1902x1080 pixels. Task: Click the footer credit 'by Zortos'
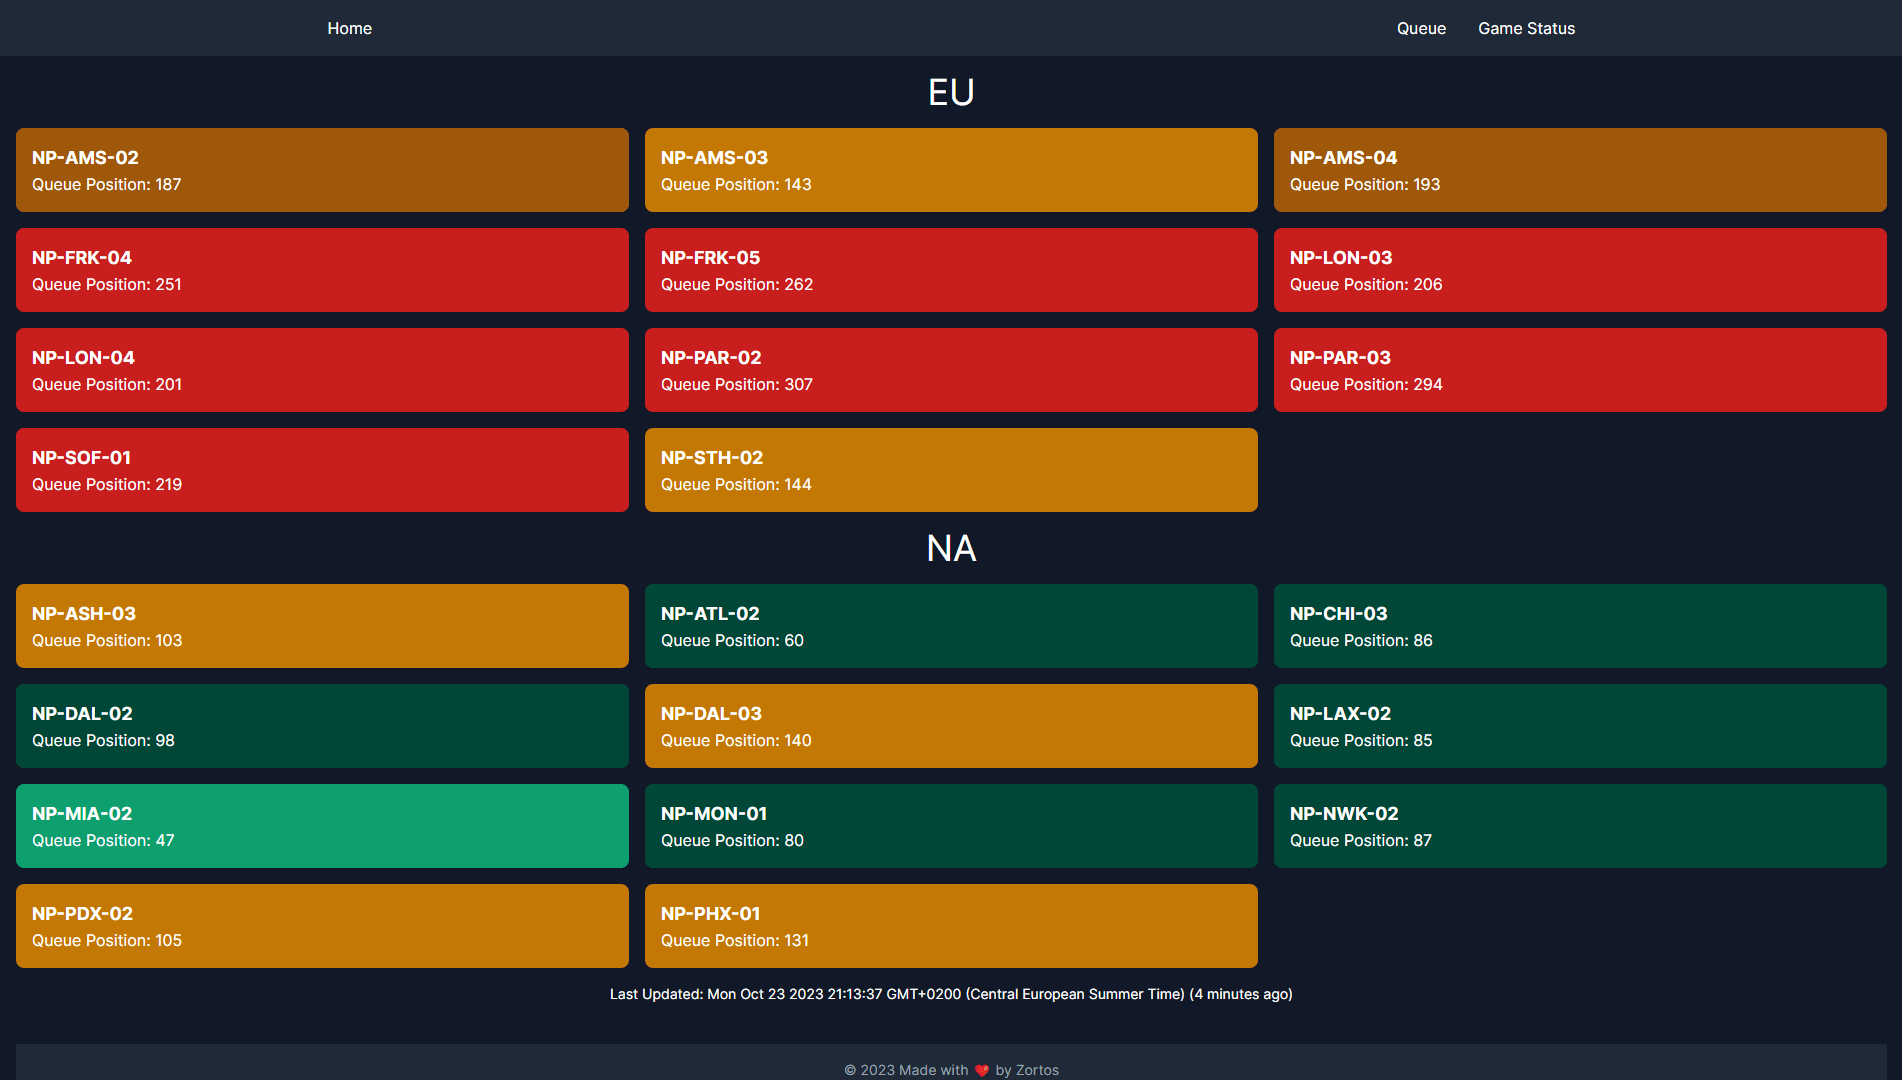point(1027,1070)
